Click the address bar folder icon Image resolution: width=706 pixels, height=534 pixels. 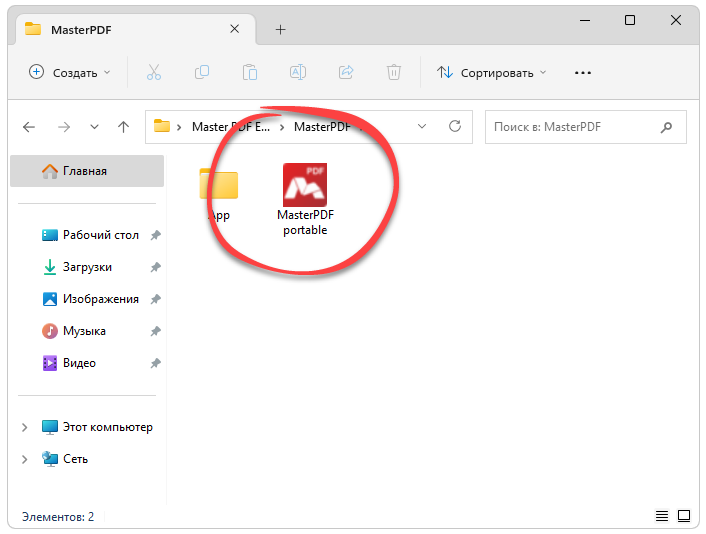162,126
